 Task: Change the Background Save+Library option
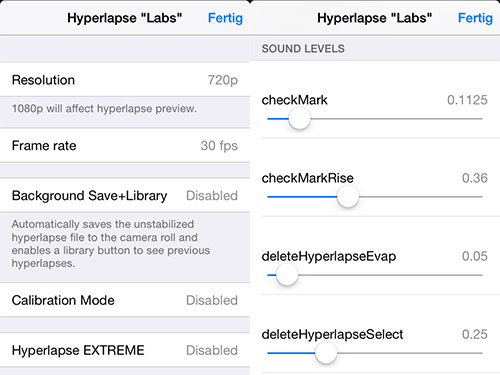125,196
